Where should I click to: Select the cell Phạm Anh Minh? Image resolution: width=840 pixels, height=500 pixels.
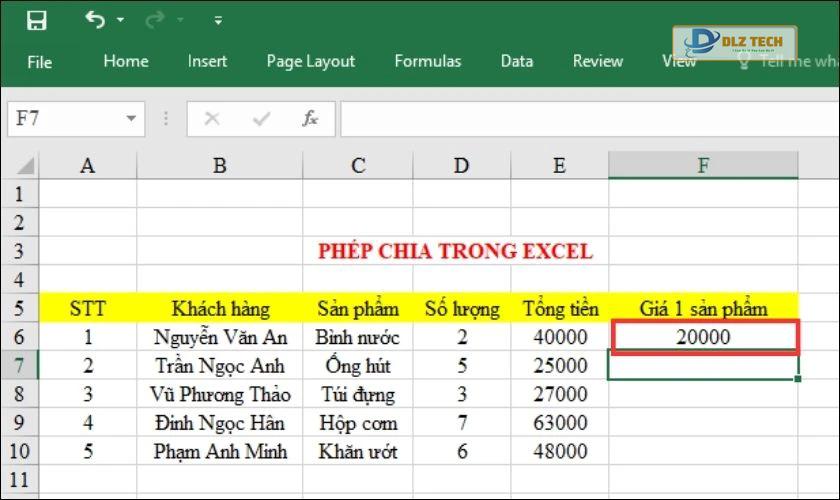(220, 451)
